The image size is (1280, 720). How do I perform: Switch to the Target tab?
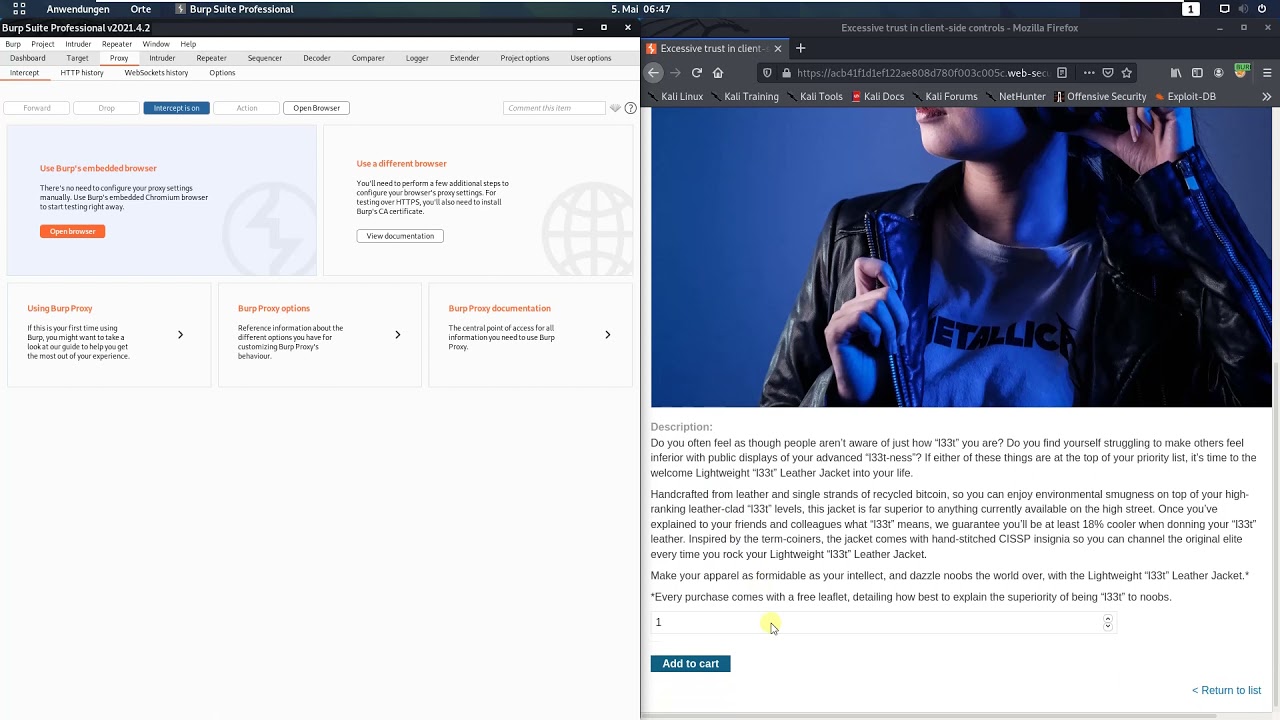click(x=77, y=58)
